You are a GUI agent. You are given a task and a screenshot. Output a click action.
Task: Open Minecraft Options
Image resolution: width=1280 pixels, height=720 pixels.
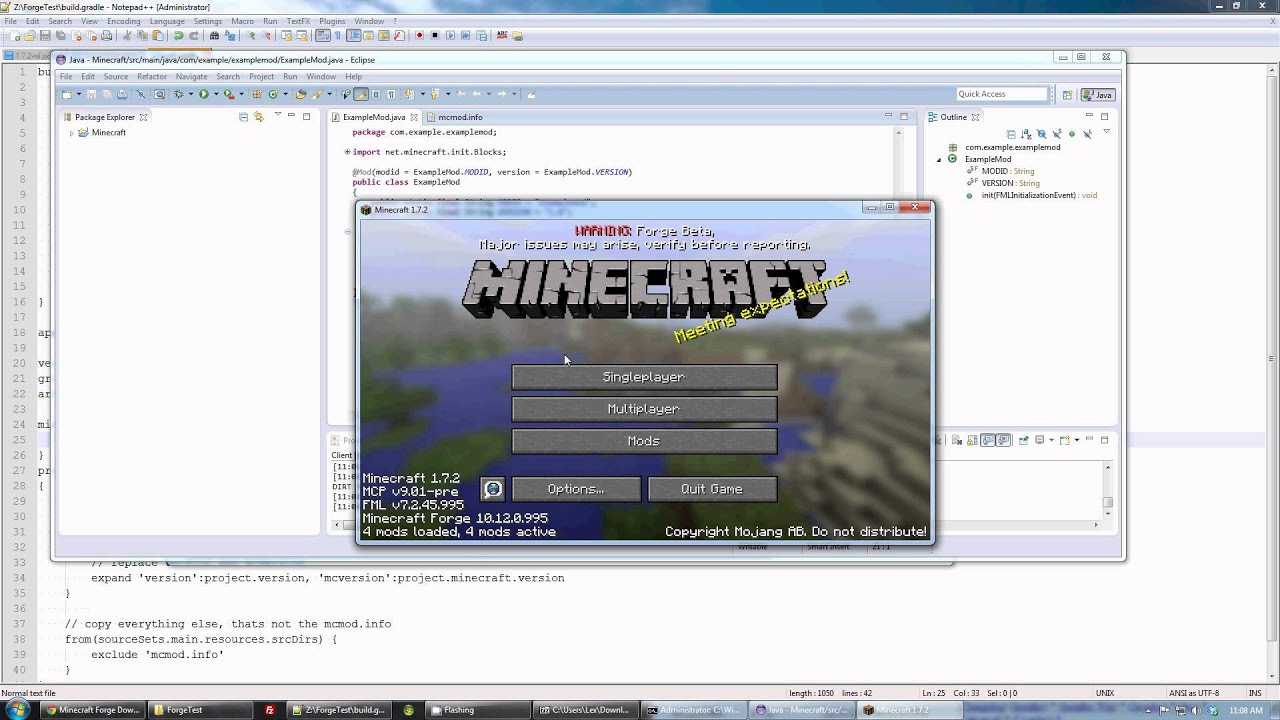(576, 489)
